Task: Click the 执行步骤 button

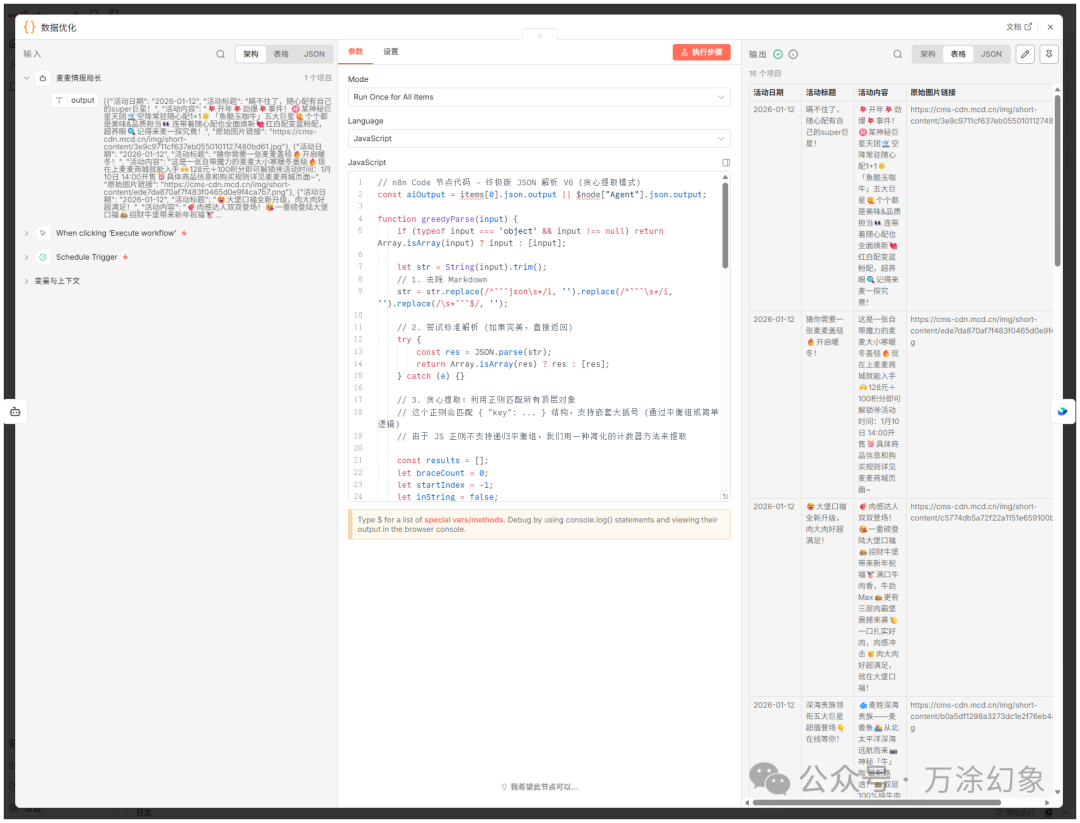Action: pos(701,52)
